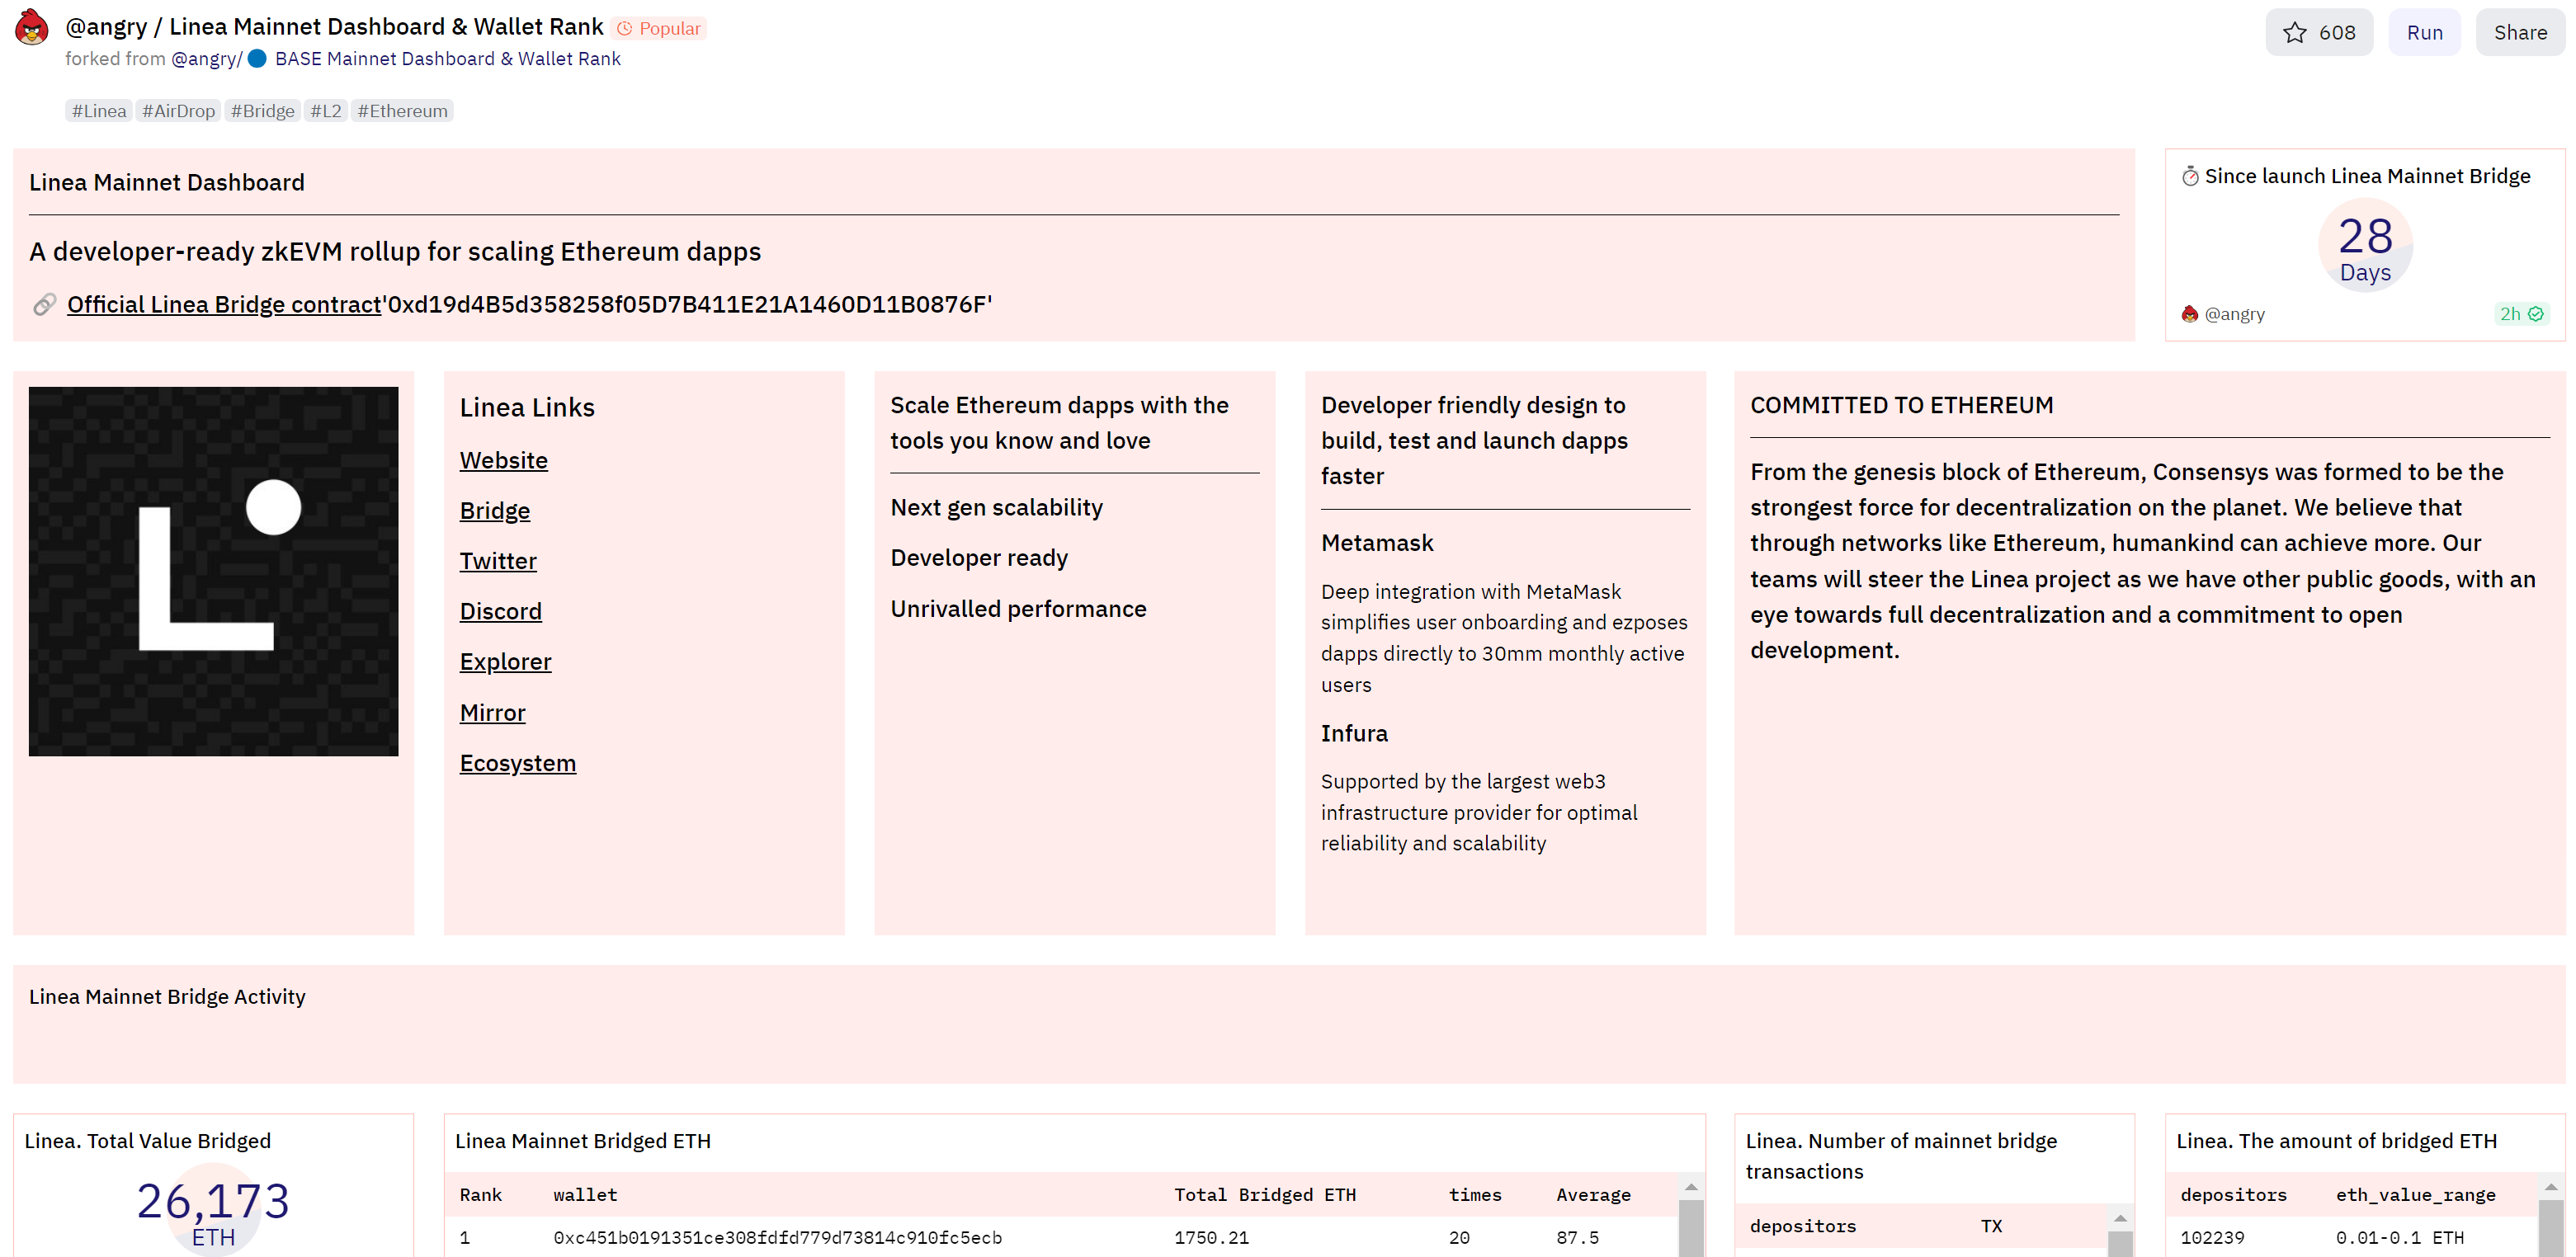
Task: Click the TX column header
Action: point(1991,1226)
